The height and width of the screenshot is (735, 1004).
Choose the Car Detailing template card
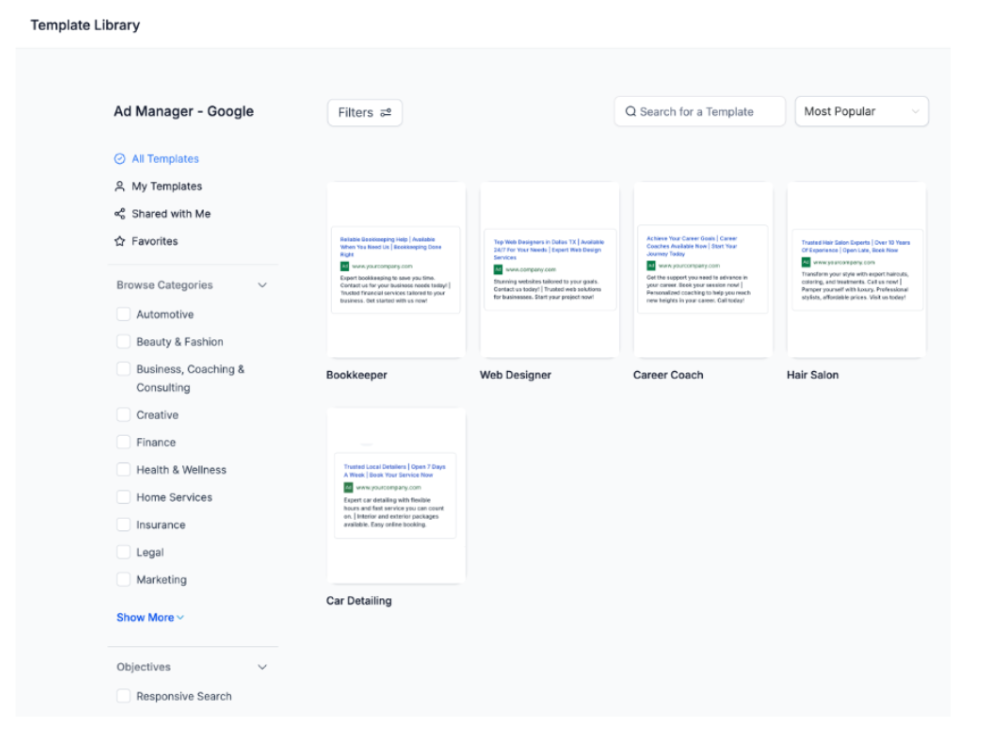(396, 496)
